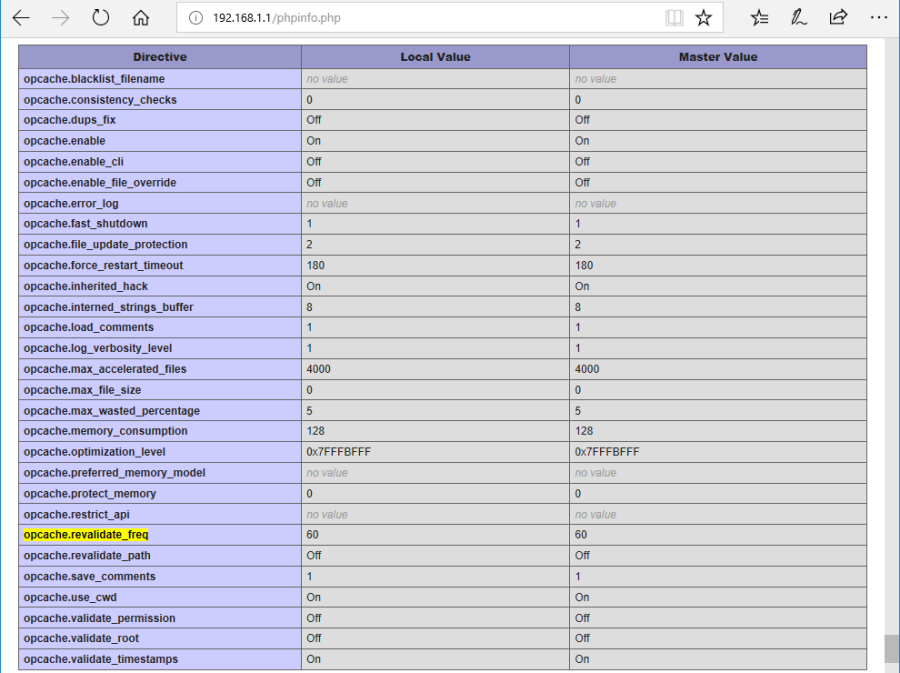Click the Master Value column header
Image resolution: width=900 pixels, height=673 pixels.
click(x=718, y=57)
